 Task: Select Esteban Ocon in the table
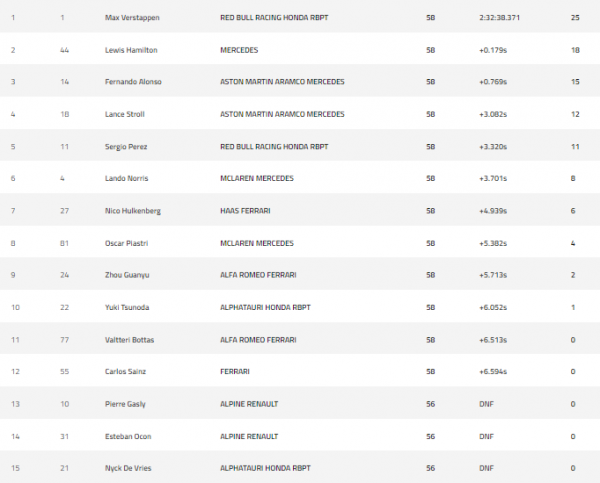pos(127,437)
